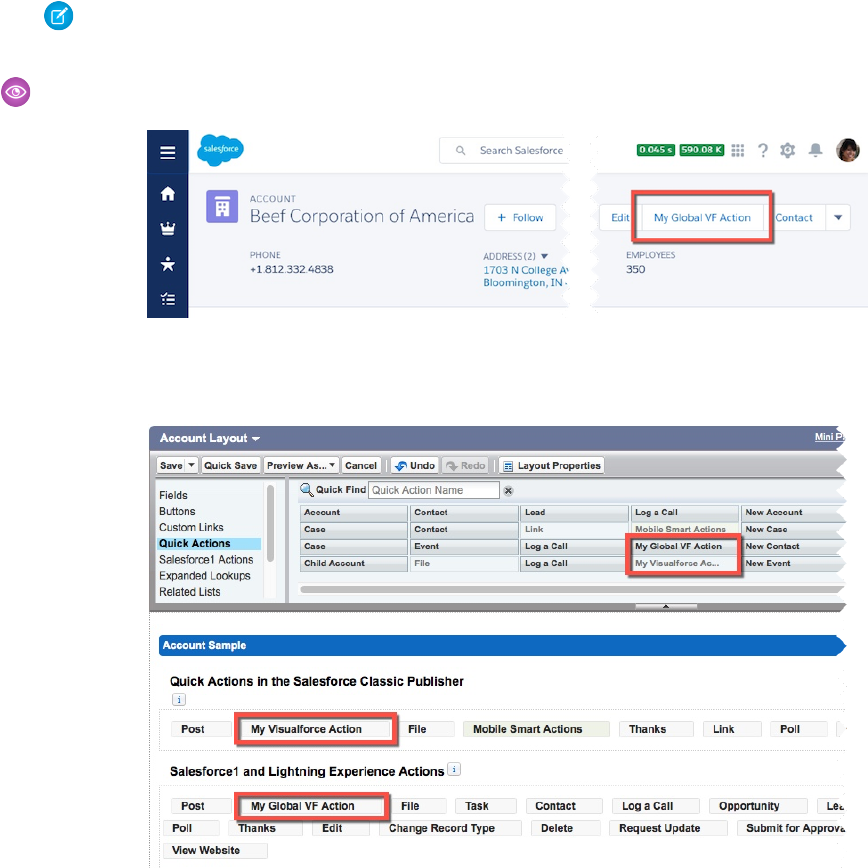
Task: Cancel the layout changes
Action: coord(360,466)
